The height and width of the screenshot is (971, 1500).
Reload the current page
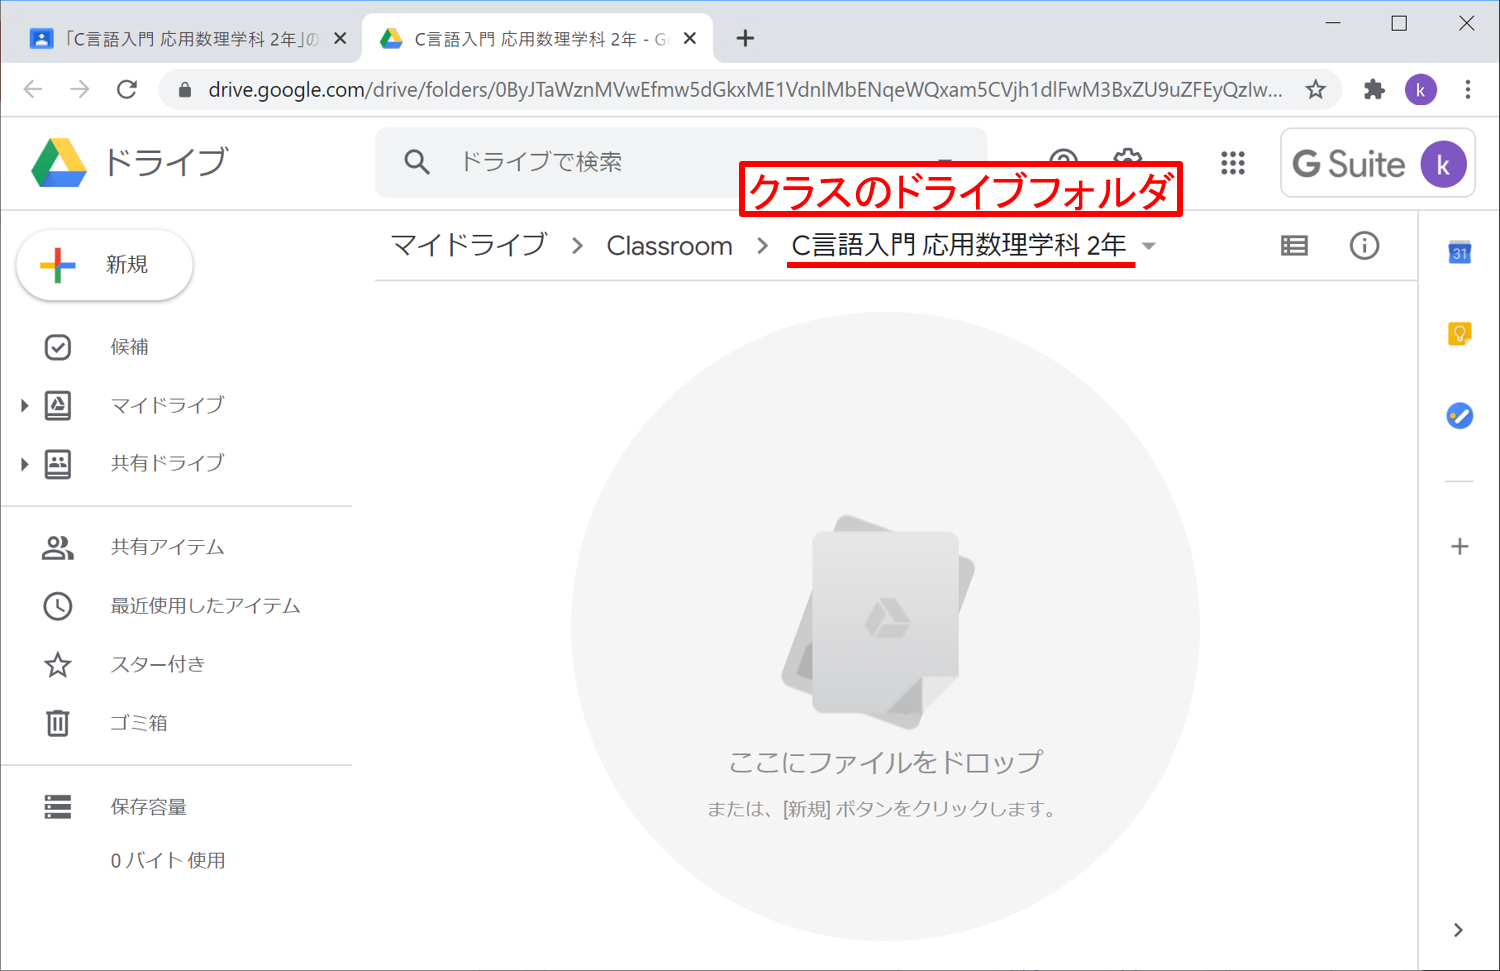(x=127, y=90)
